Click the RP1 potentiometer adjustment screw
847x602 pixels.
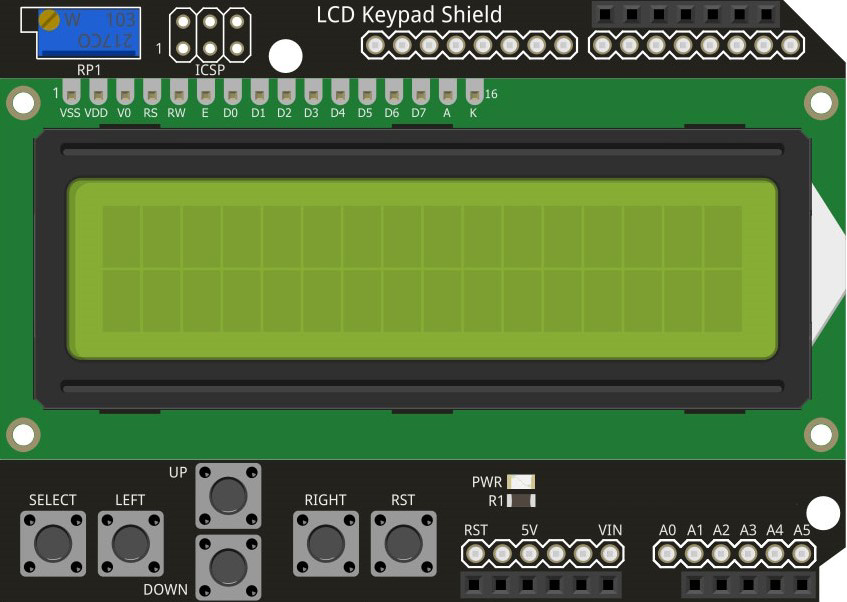click(48, 20)
